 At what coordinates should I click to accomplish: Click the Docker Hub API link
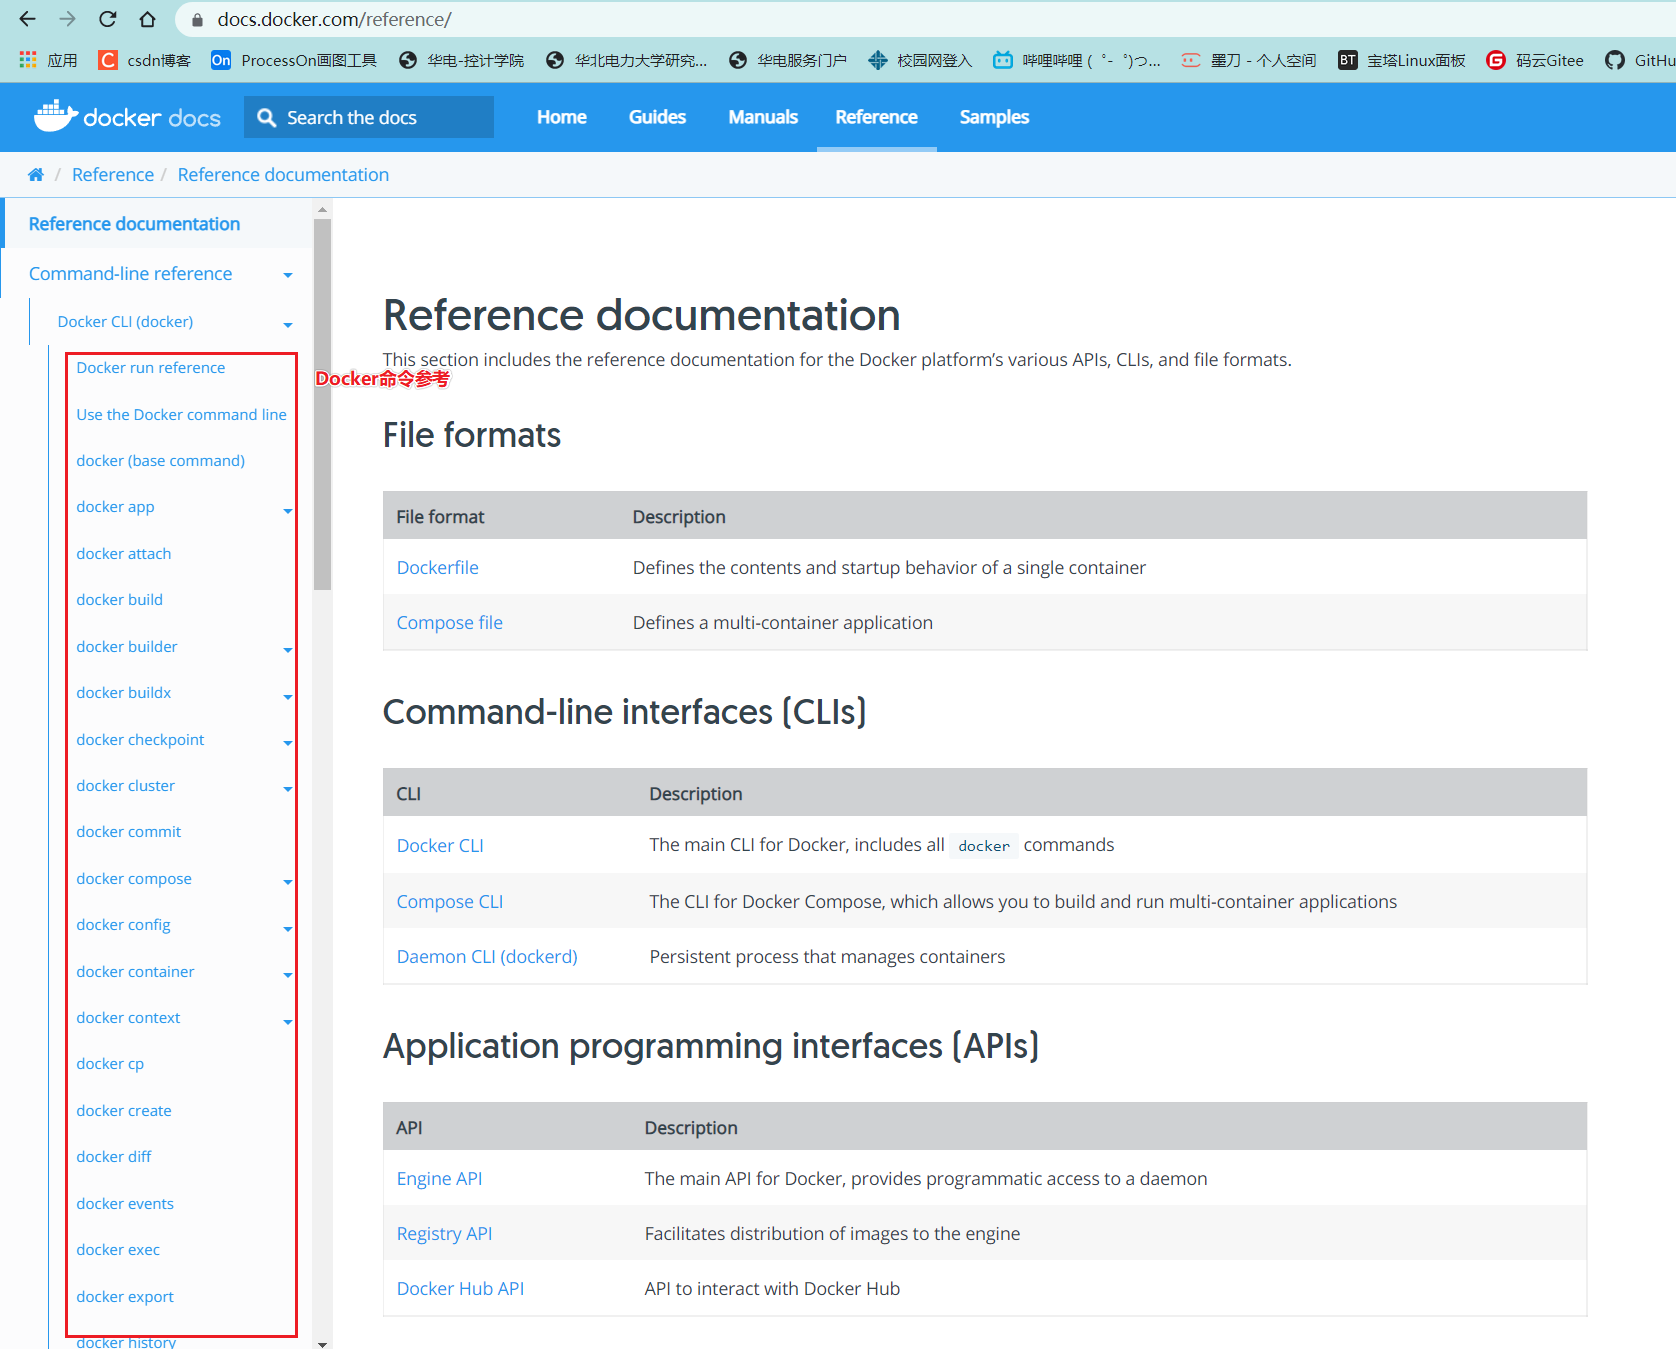460,1288
